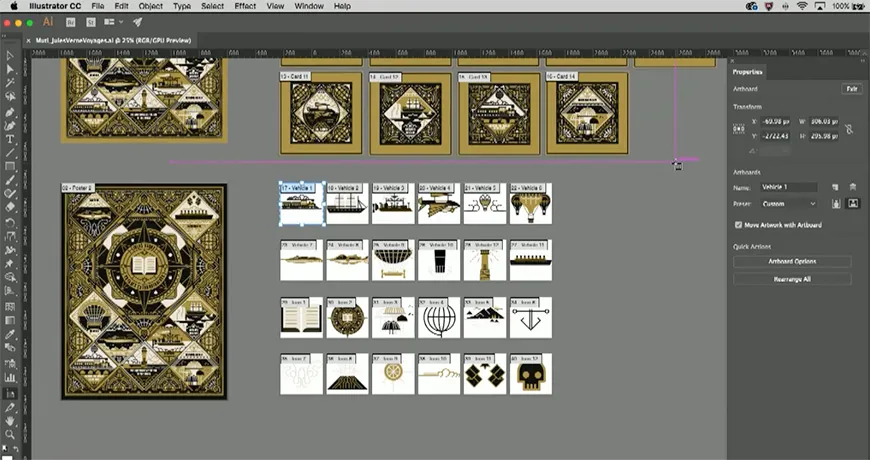This screenshot has height=460, width=870.
Task: Click the artboard Name field
Action: coord(788,188)
